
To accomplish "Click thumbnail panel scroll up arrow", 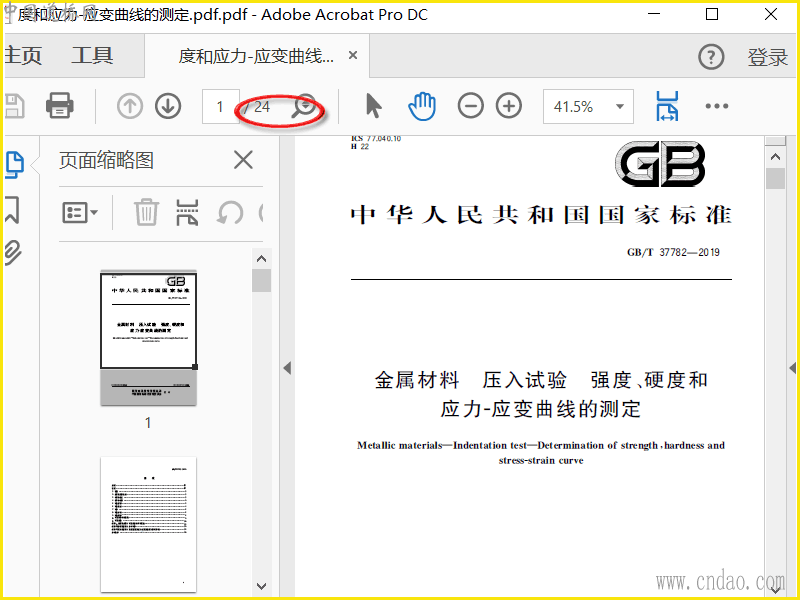I will tap(261, 259).
